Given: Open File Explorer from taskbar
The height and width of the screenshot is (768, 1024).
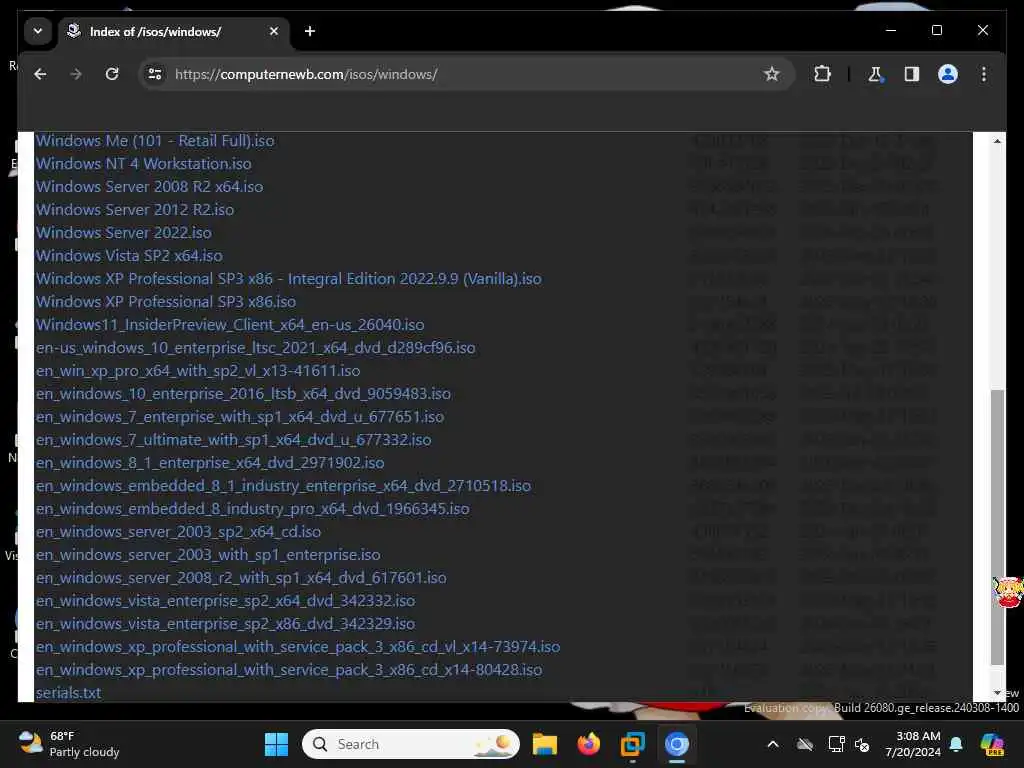Looking at the screenshot, I should tap(545, 744).
